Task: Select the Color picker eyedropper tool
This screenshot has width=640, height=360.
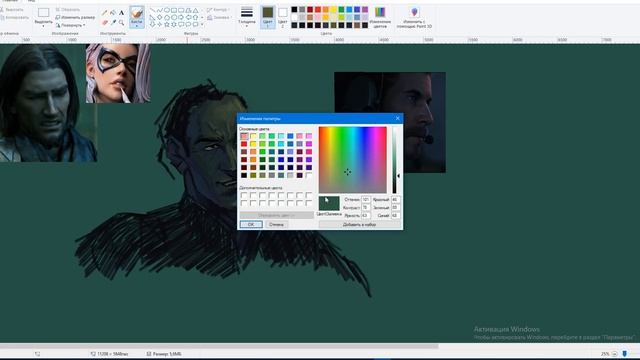Action: pos(113,22)
